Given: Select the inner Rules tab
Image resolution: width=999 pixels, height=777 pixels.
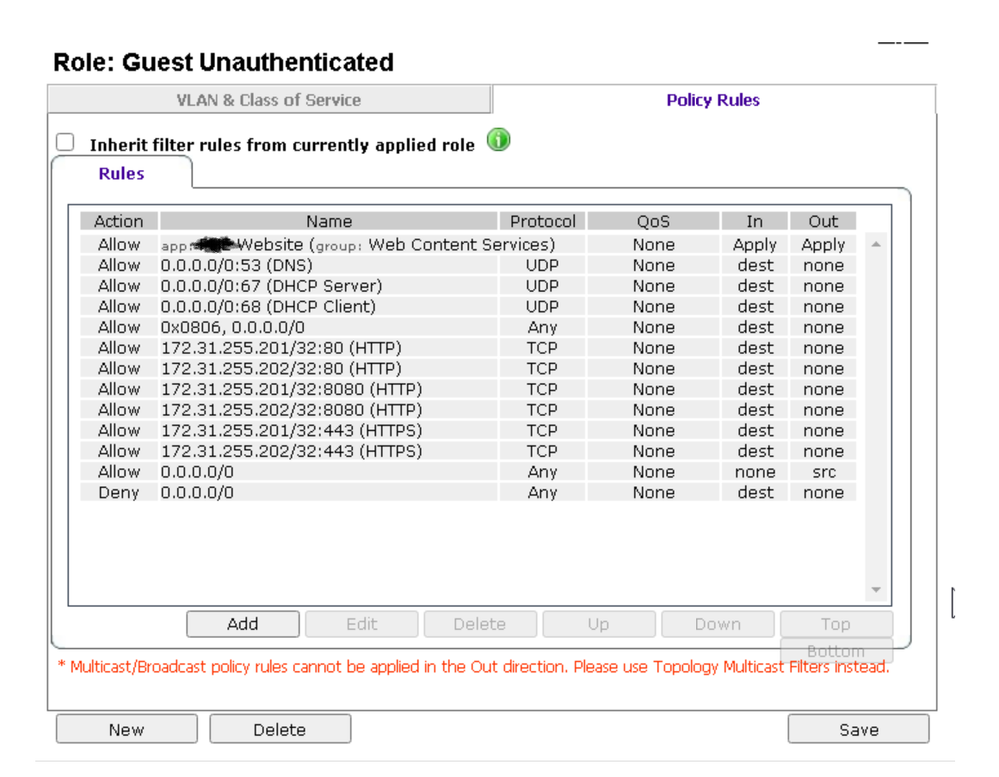Looking at the screenshot, I should (121, 174).
